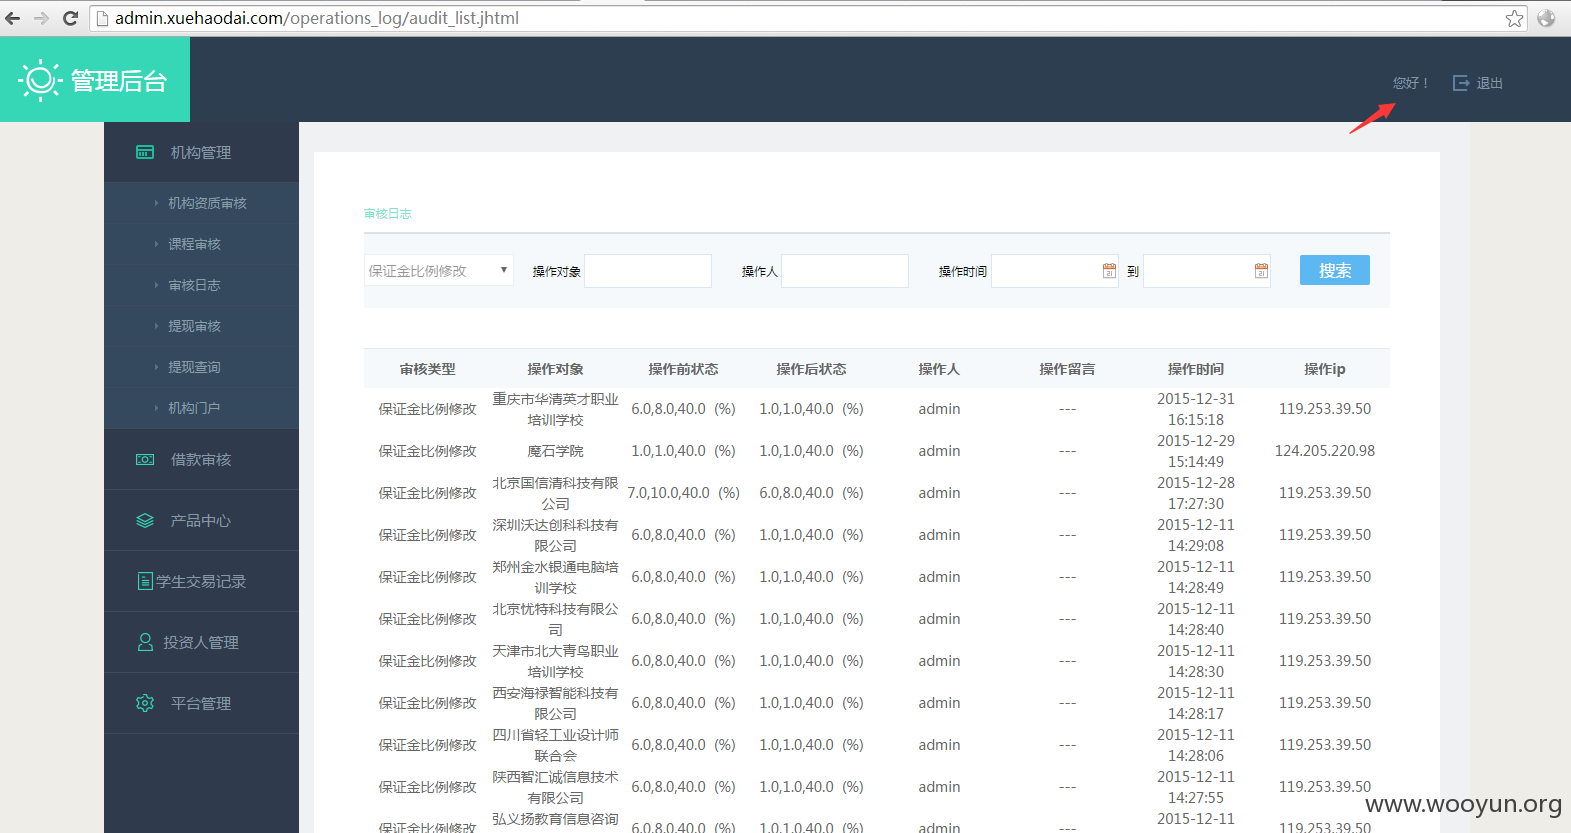
Task: Click the sun logo icon of 管理后台
Action: coord(40,80)
